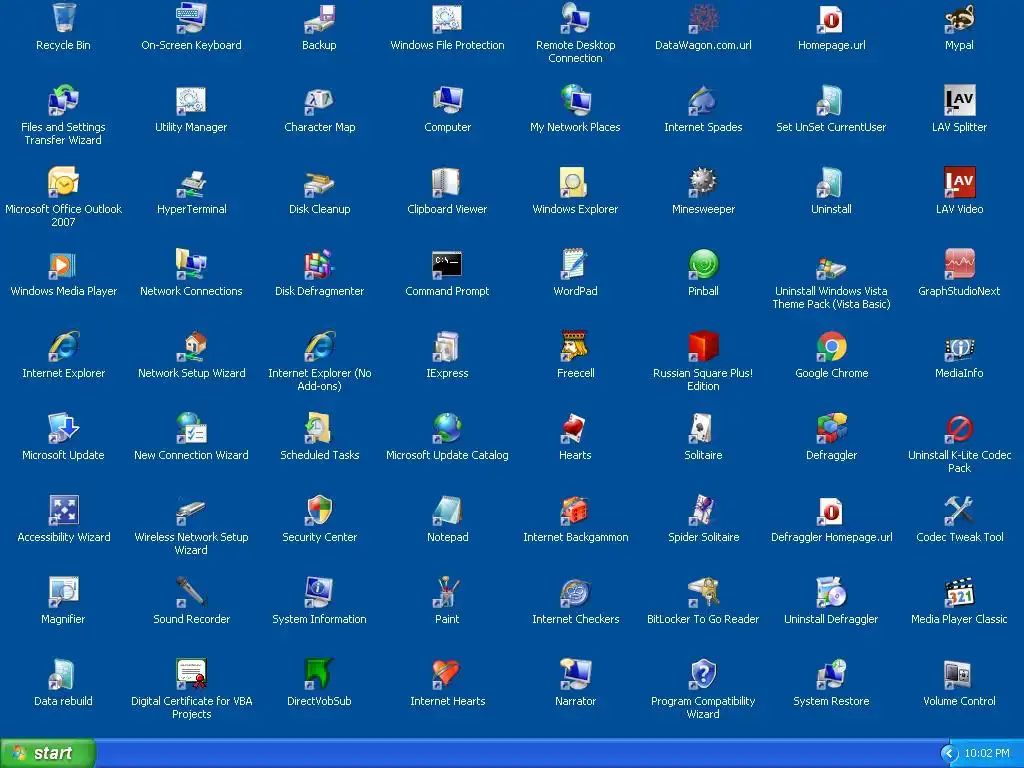Viewport: 1024px width, 768px height.
Task: Open System Information icon
Action: [x=319, y=592]
